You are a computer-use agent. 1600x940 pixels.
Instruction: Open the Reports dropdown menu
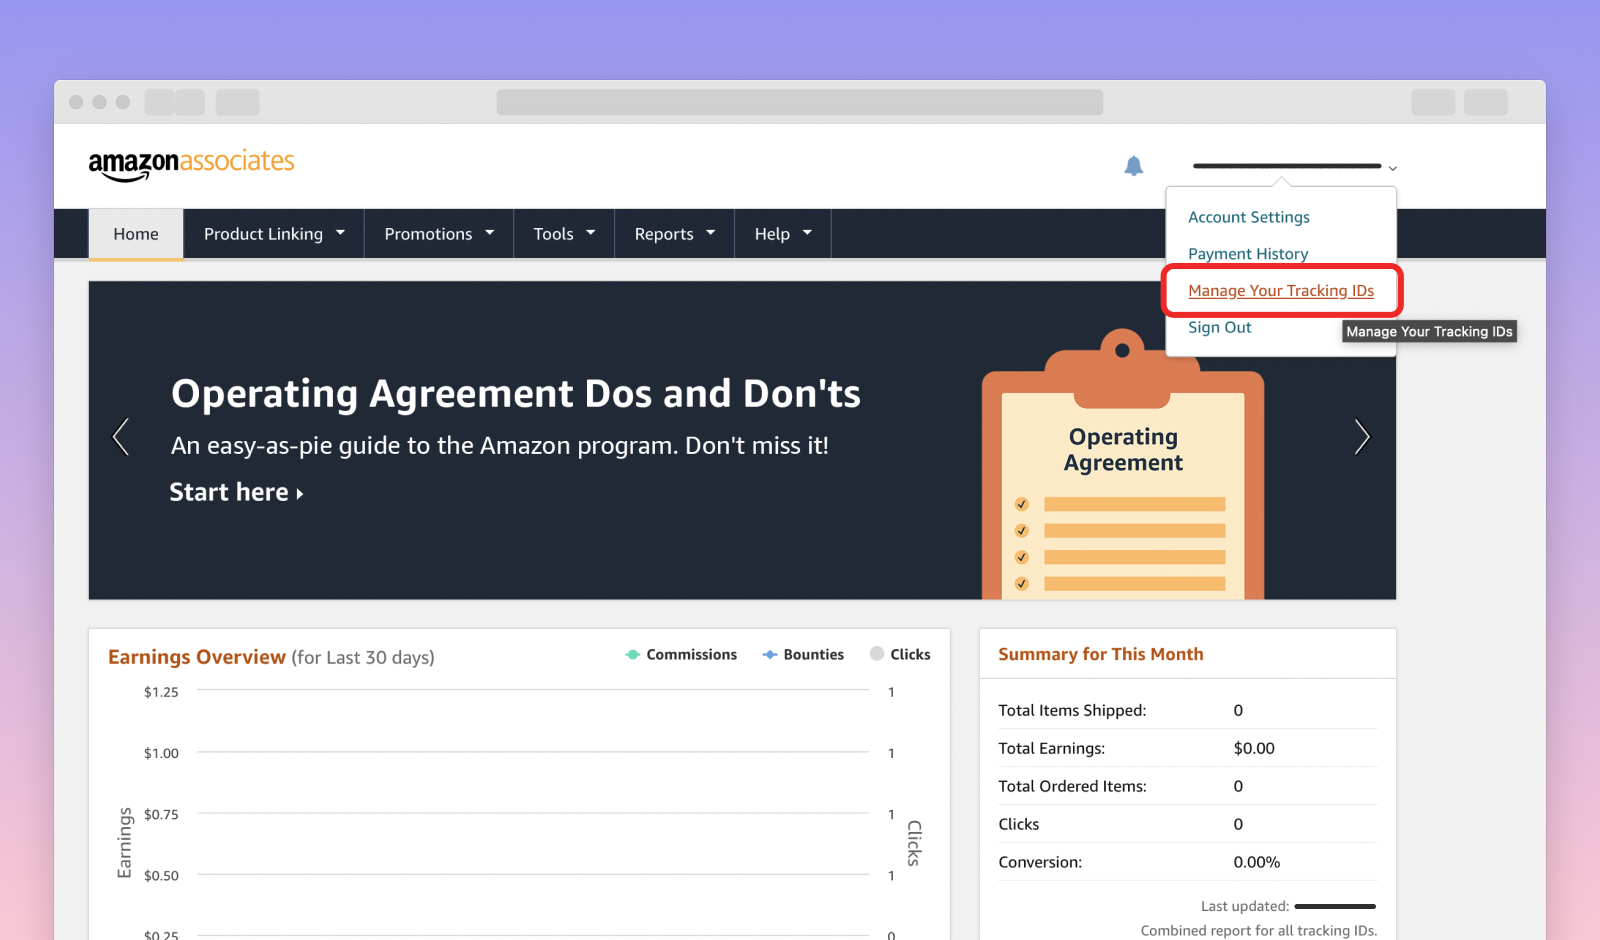[675, 234]
